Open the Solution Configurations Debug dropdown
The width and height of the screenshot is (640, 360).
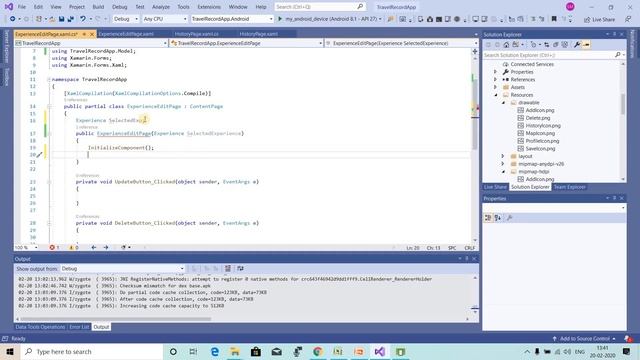click(126, 19)
